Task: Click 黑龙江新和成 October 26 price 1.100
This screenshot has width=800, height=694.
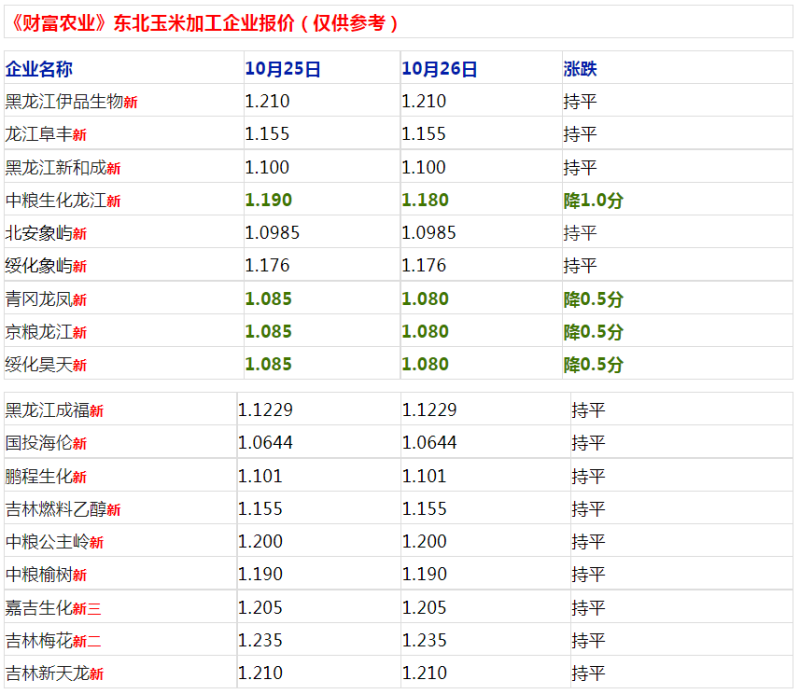Action: tap(424, 167)
